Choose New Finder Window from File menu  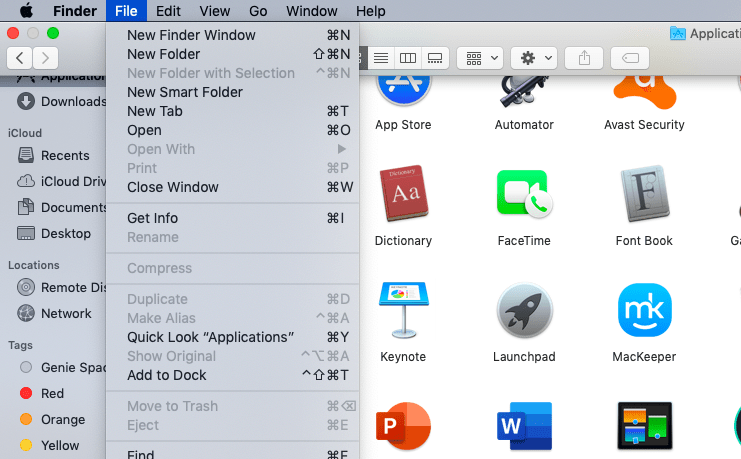(x=233, y=35)
